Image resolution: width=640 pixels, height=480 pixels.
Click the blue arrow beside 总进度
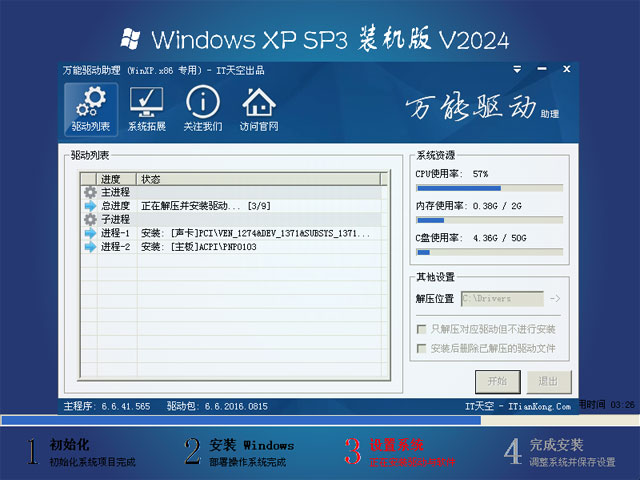click(x=90, y=206)
